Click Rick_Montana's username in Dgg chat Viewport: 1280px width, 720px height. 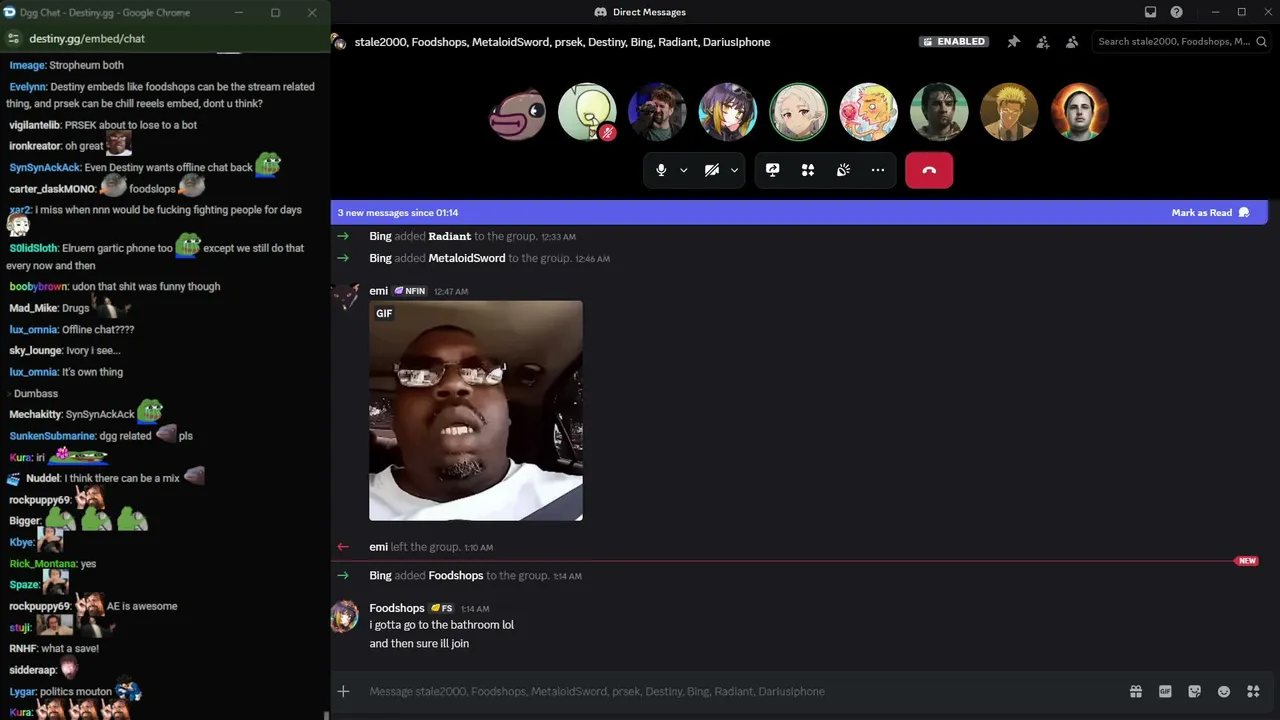42,564
